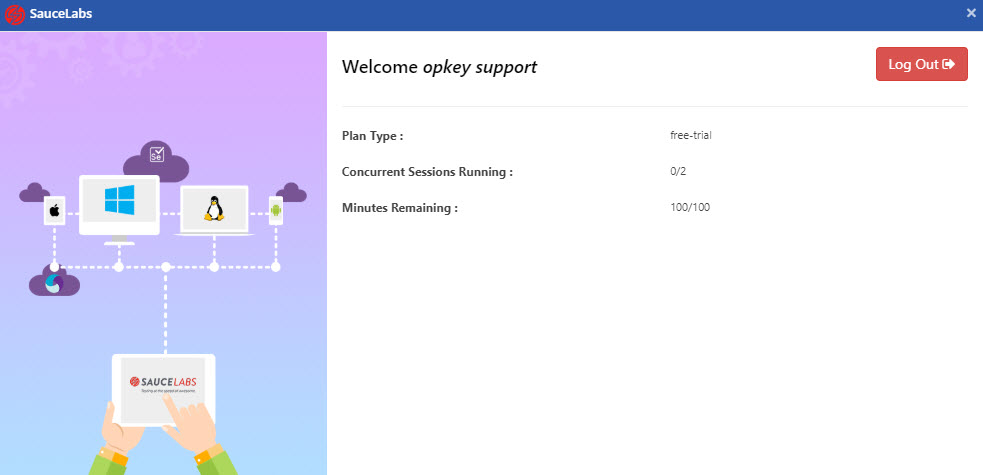Click the OpKey cloud logo icon
This screenshot has height=475, width=983.
click(x=55, y=282)
